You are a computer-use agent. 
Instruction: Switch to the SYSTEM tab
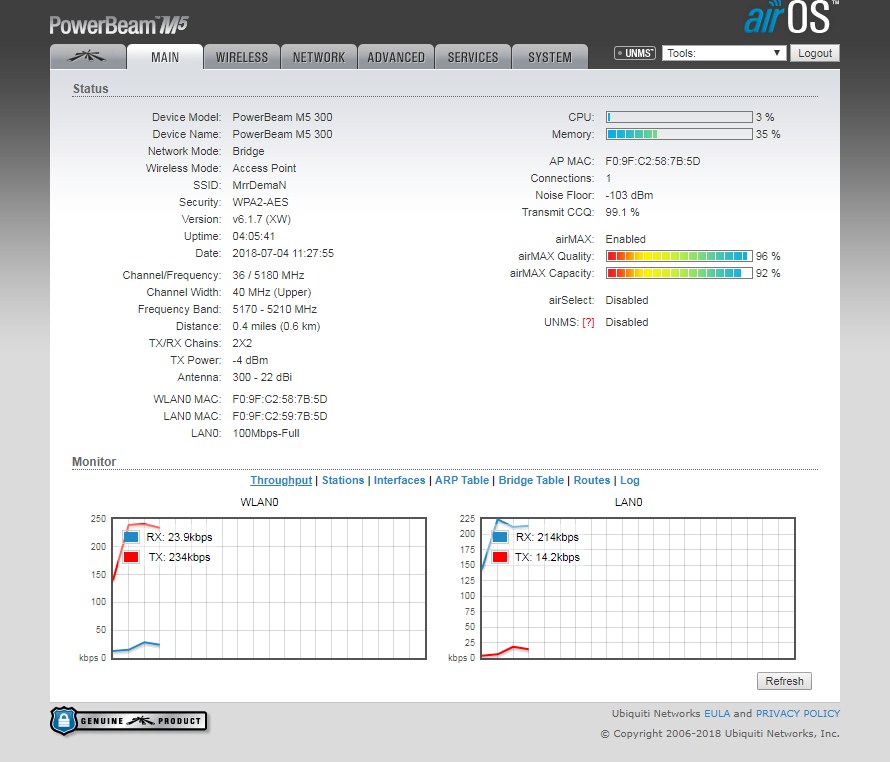click(550, 57)
